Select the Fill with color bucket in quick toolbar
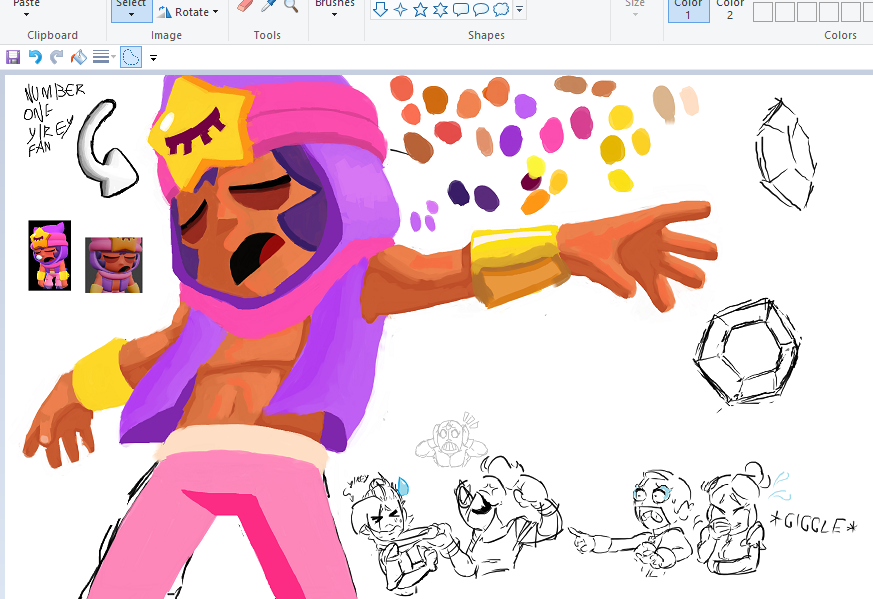The height and width of the screenshot is (599, 873). tap(79, 57)
